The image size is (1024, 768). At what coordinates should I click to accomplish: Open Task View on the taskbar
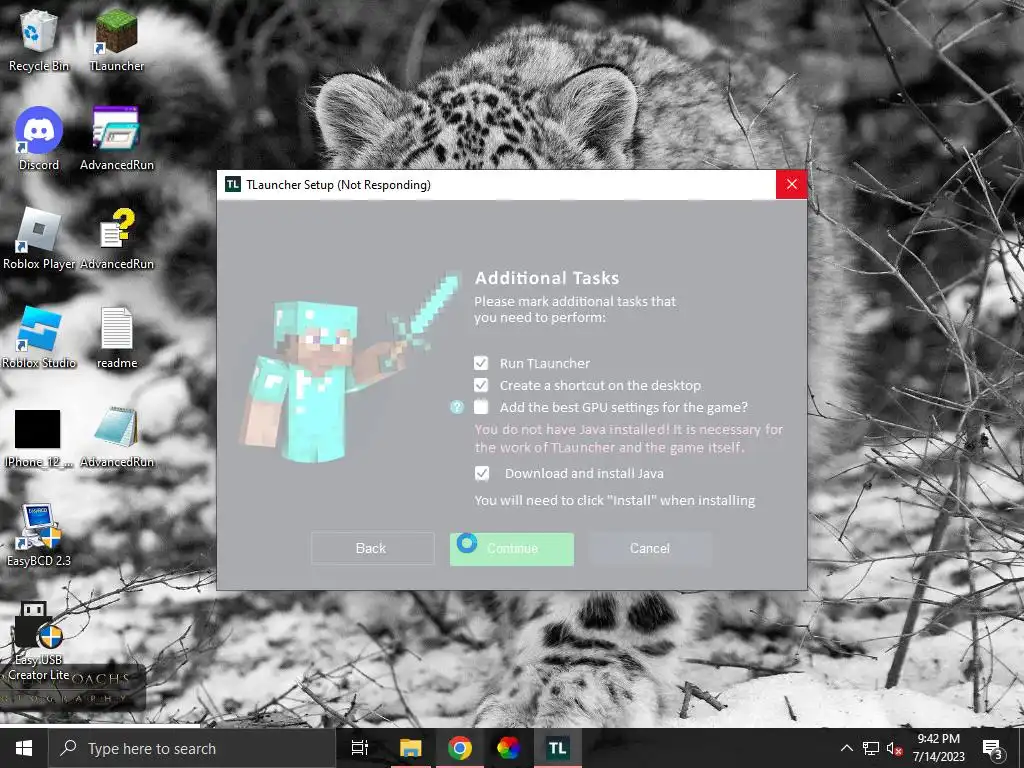tap(359, 748)
